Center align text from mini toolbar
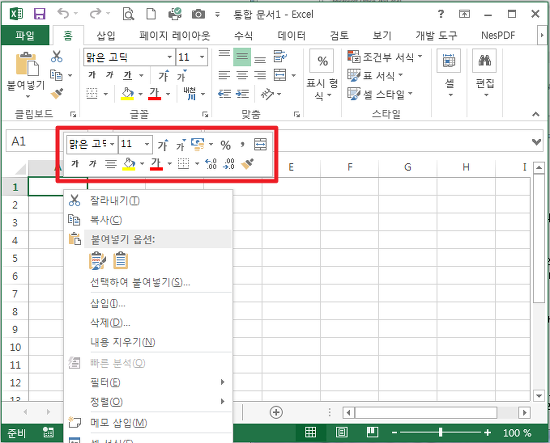This screenshot has height=443, width=550. click(x=111, y=164)
